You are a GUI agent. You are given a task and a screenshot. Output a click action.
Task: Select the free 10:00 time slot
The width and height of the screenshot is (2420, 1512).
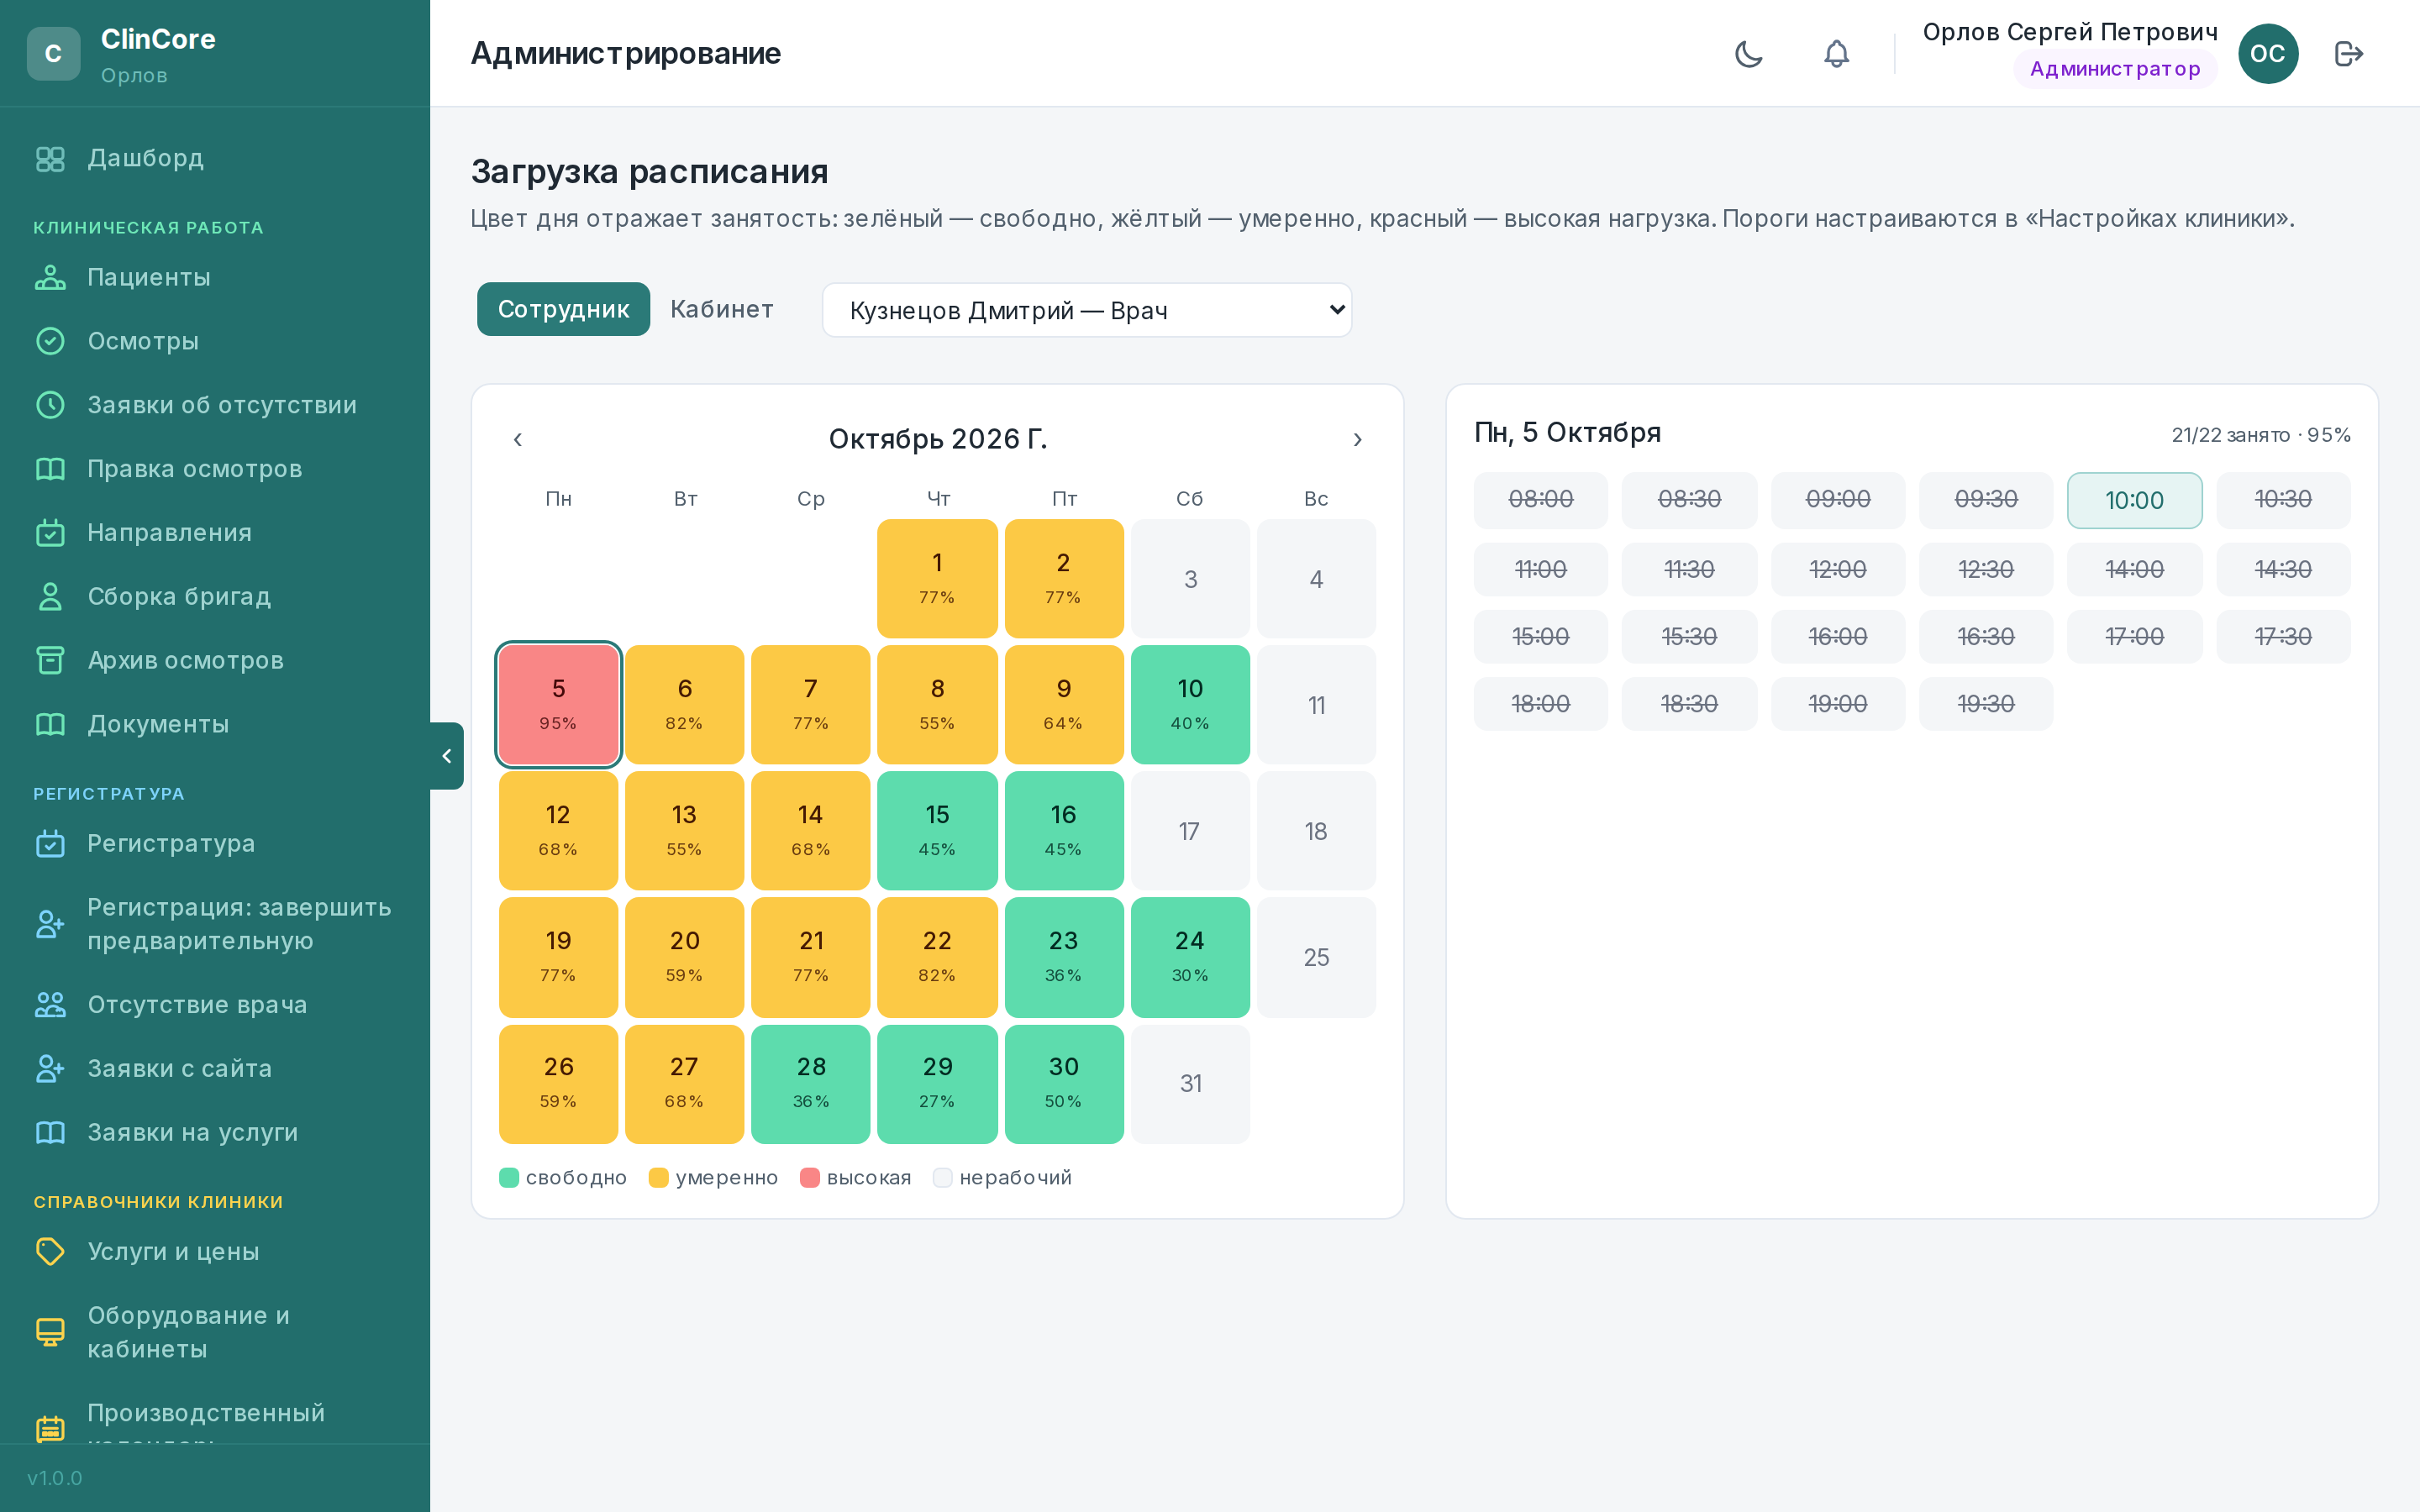coord(2134,500)
